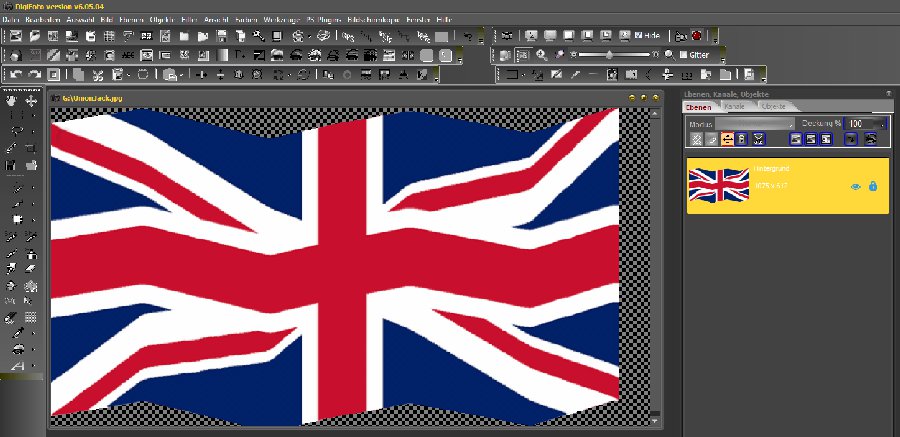Enable the Gitter grid checkbox

[x=684, y=54]
